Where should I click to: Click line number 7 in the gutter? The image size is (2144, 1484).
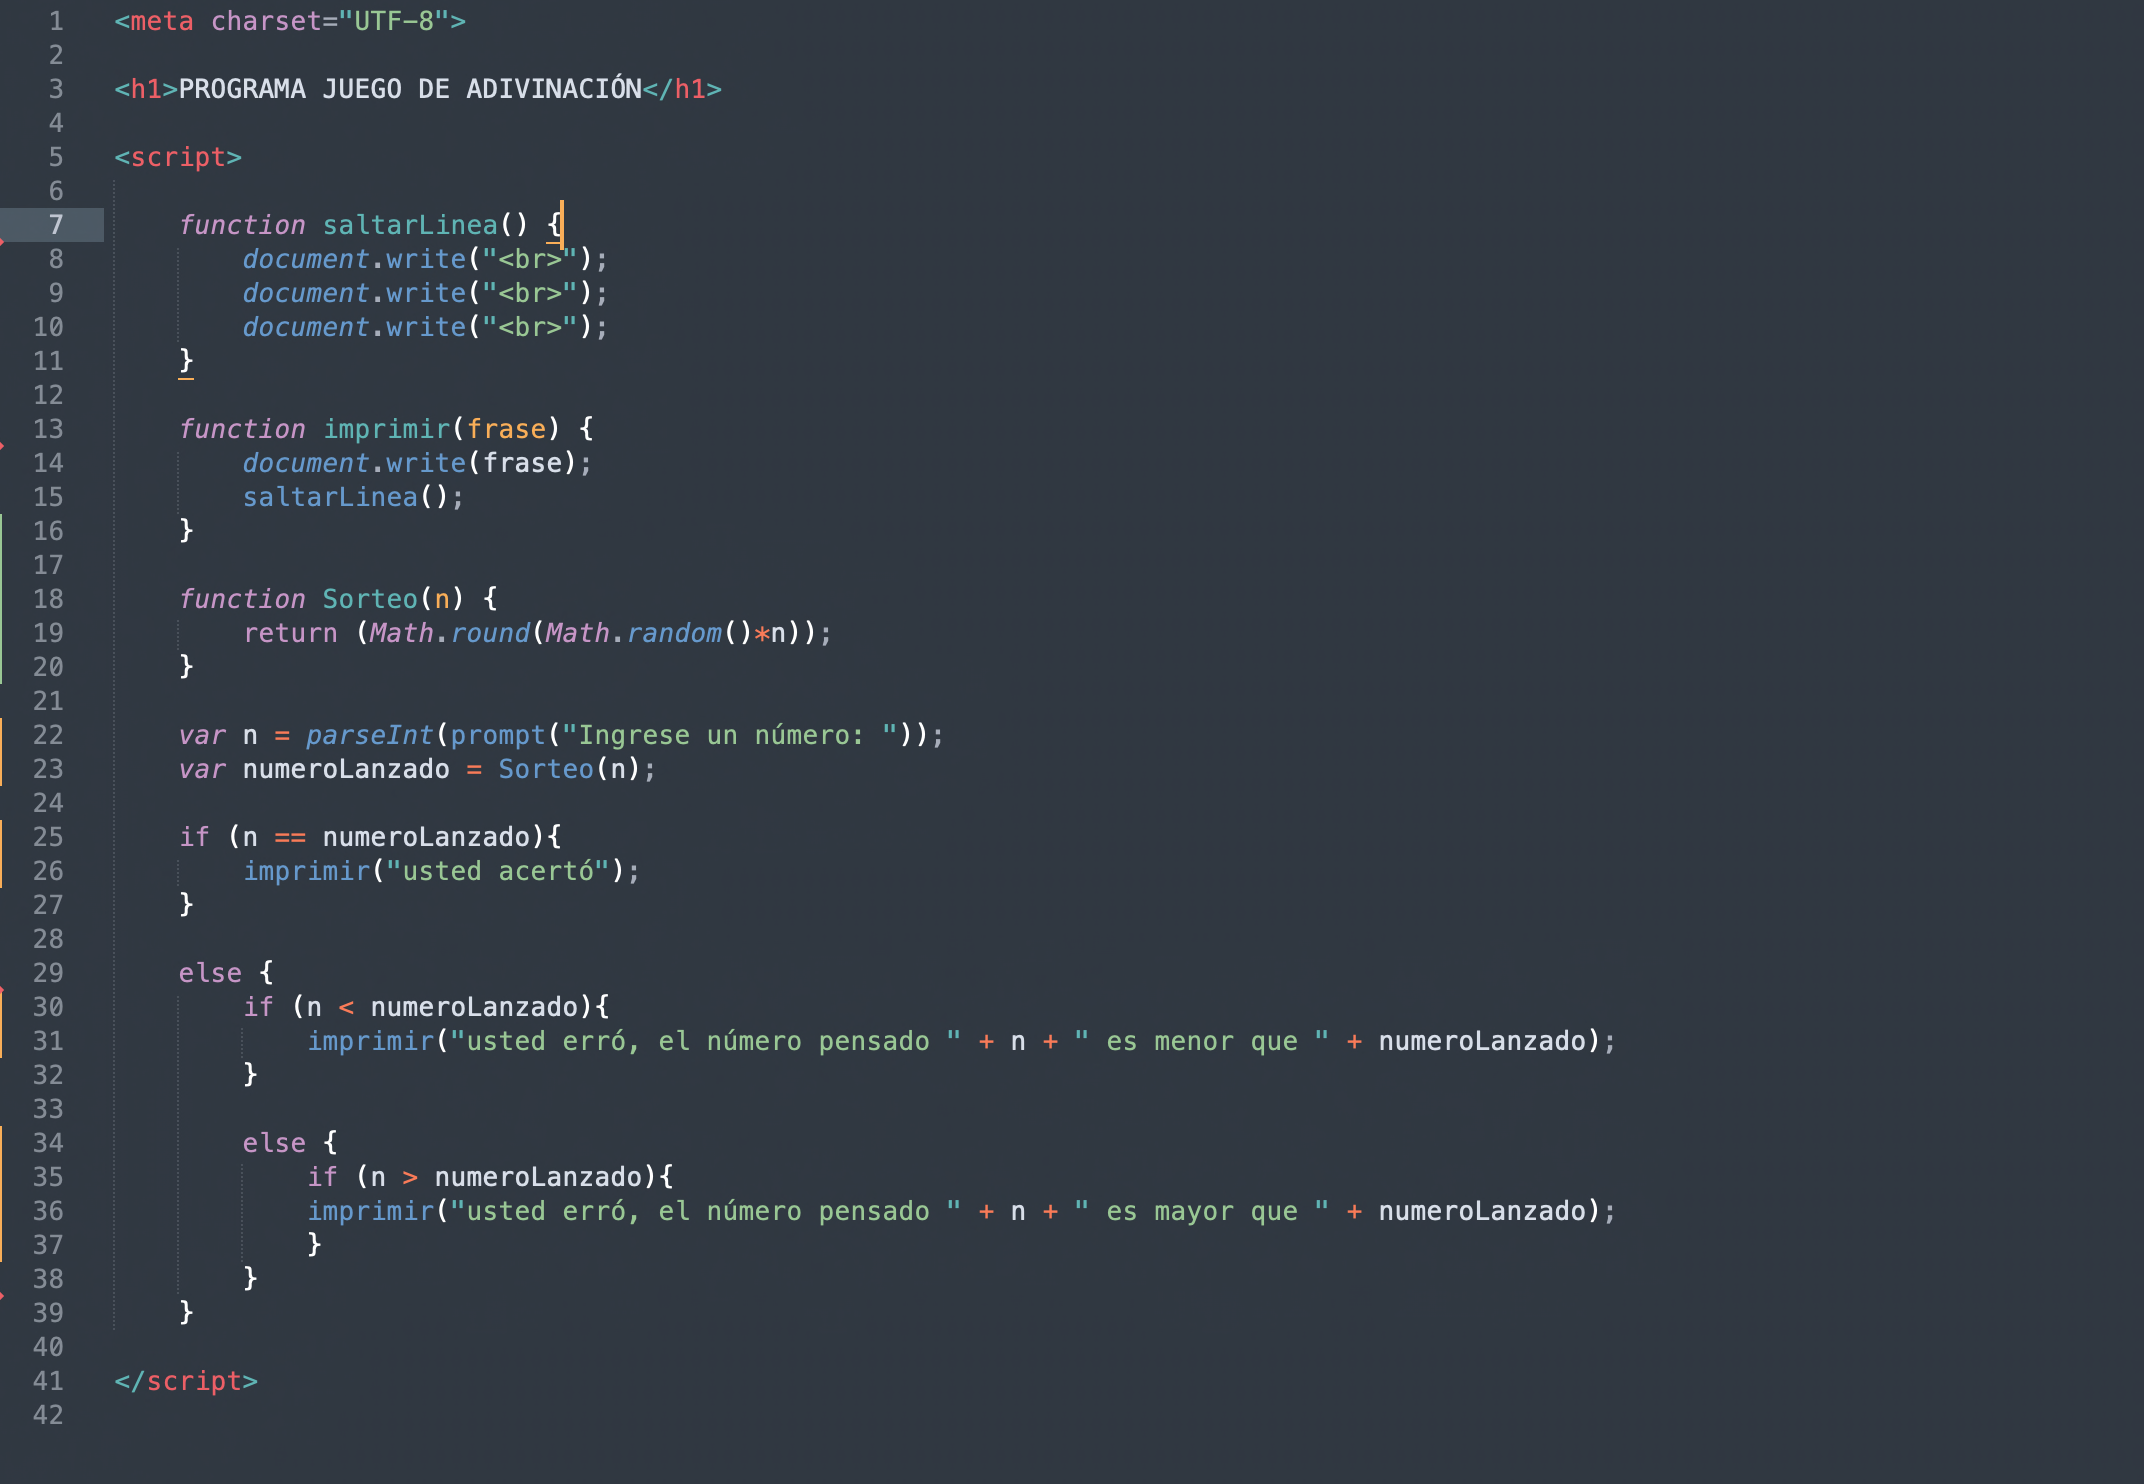[x=56, y=225]
